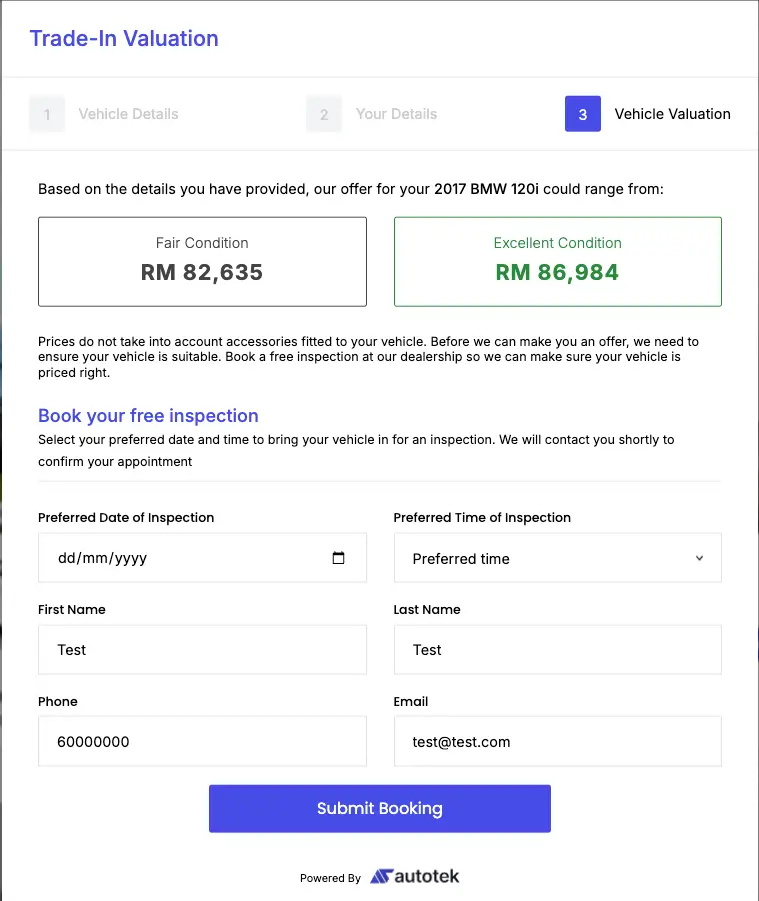This screenshot has width=759, height=901.
Task: Click into the Phone number field
Action: click(x=202, y=741)
